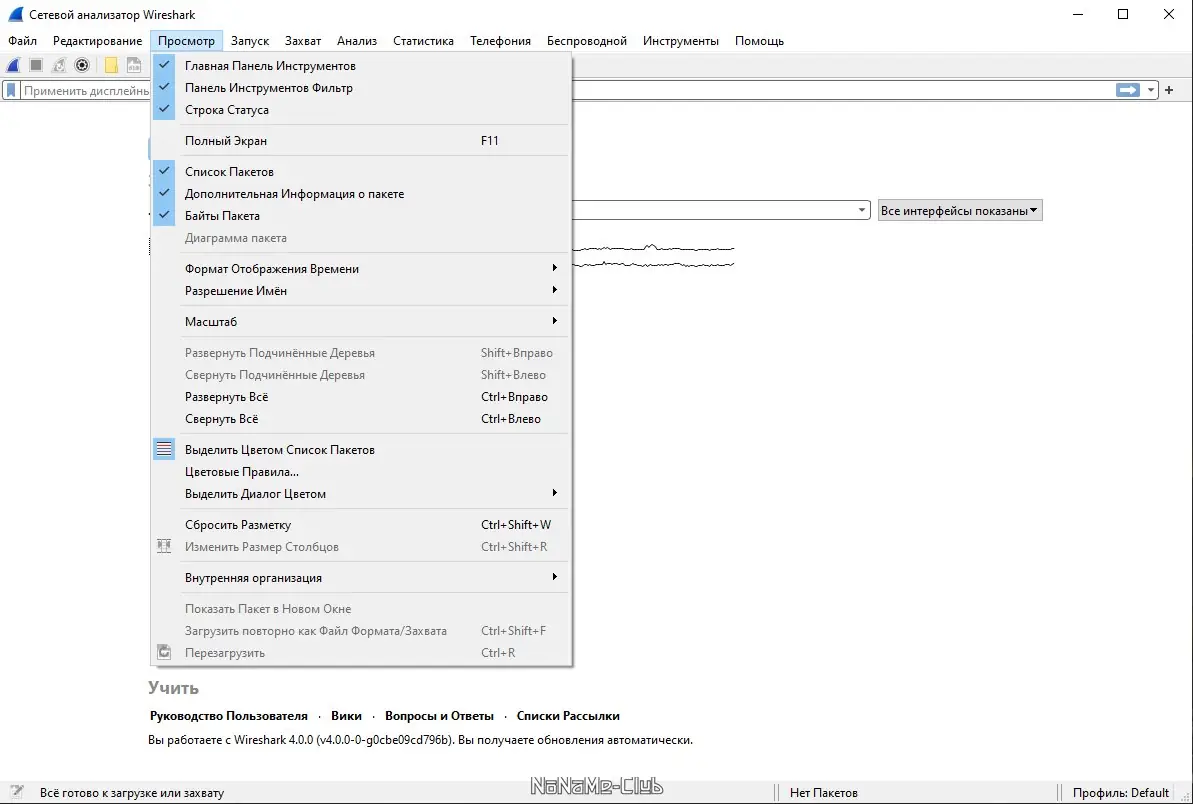
Task: Select Развернуть Всё menu entry
Action: pyautogui.click(x=360, y=397)
